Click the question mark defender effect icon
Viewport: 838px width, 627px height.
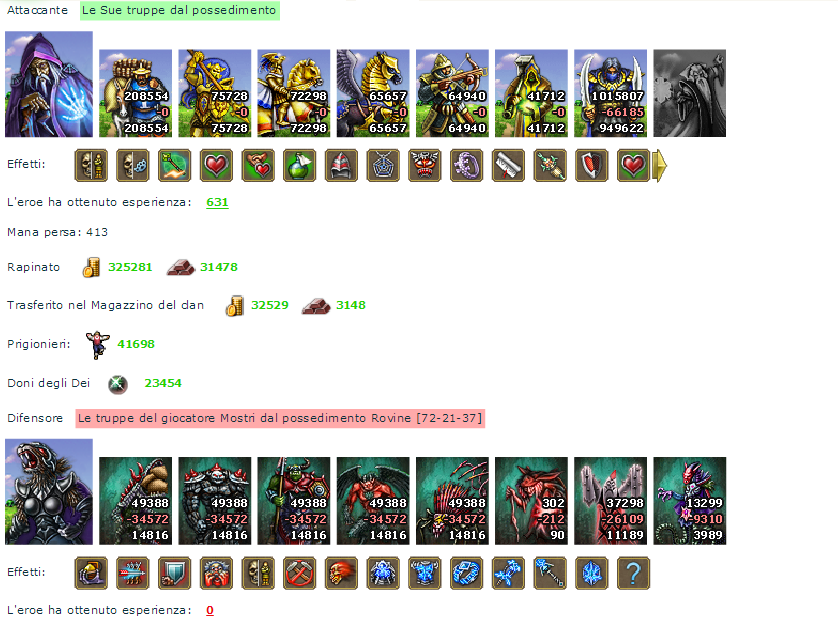633,573
